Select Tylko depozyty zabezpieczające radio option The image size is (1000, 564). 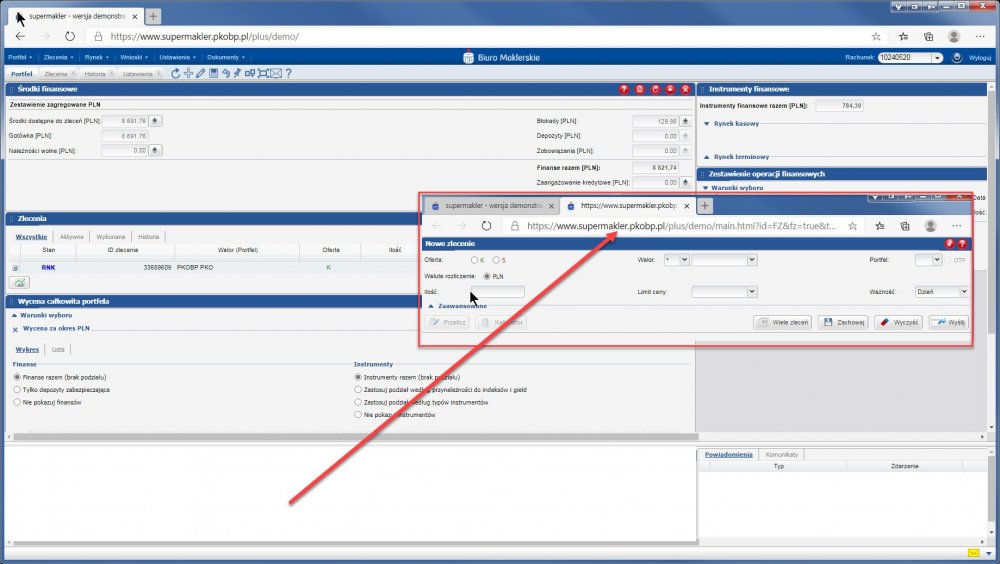point(17,390)
